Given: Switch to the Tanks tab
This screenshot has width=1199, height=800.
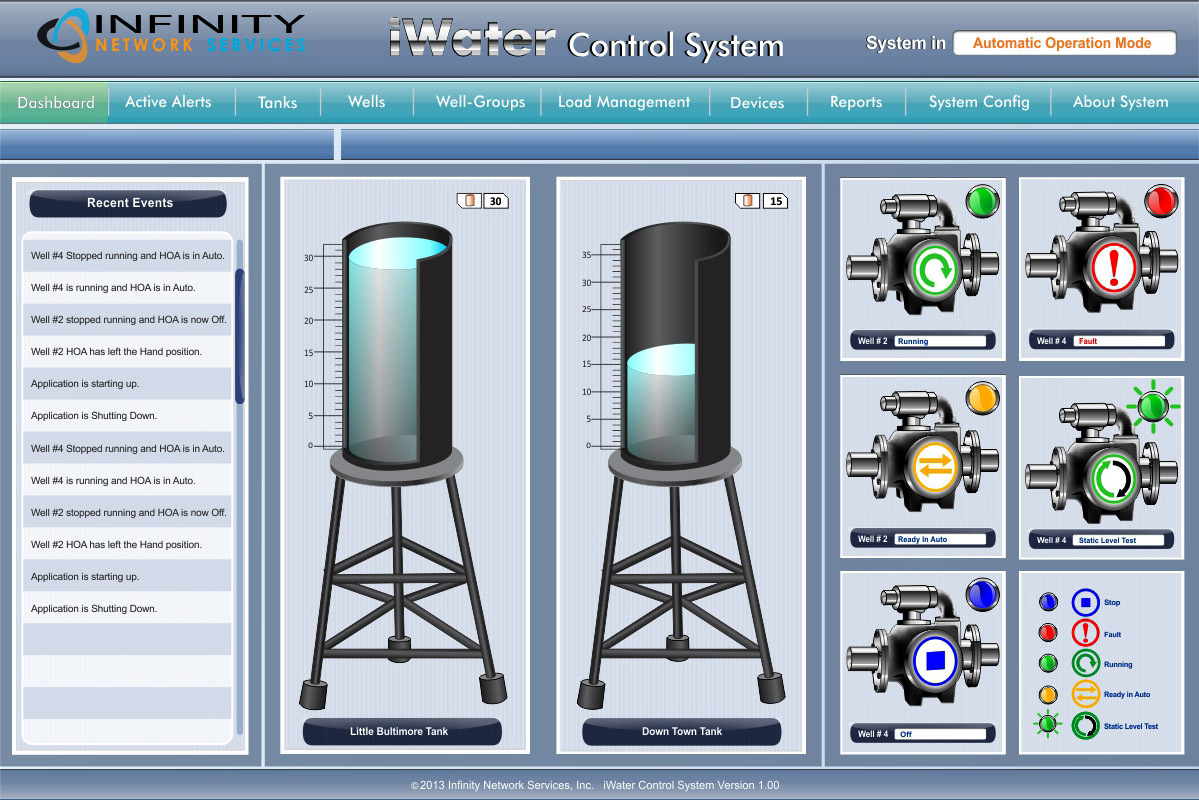Looking at the screenshot, I should pos(277,102).
